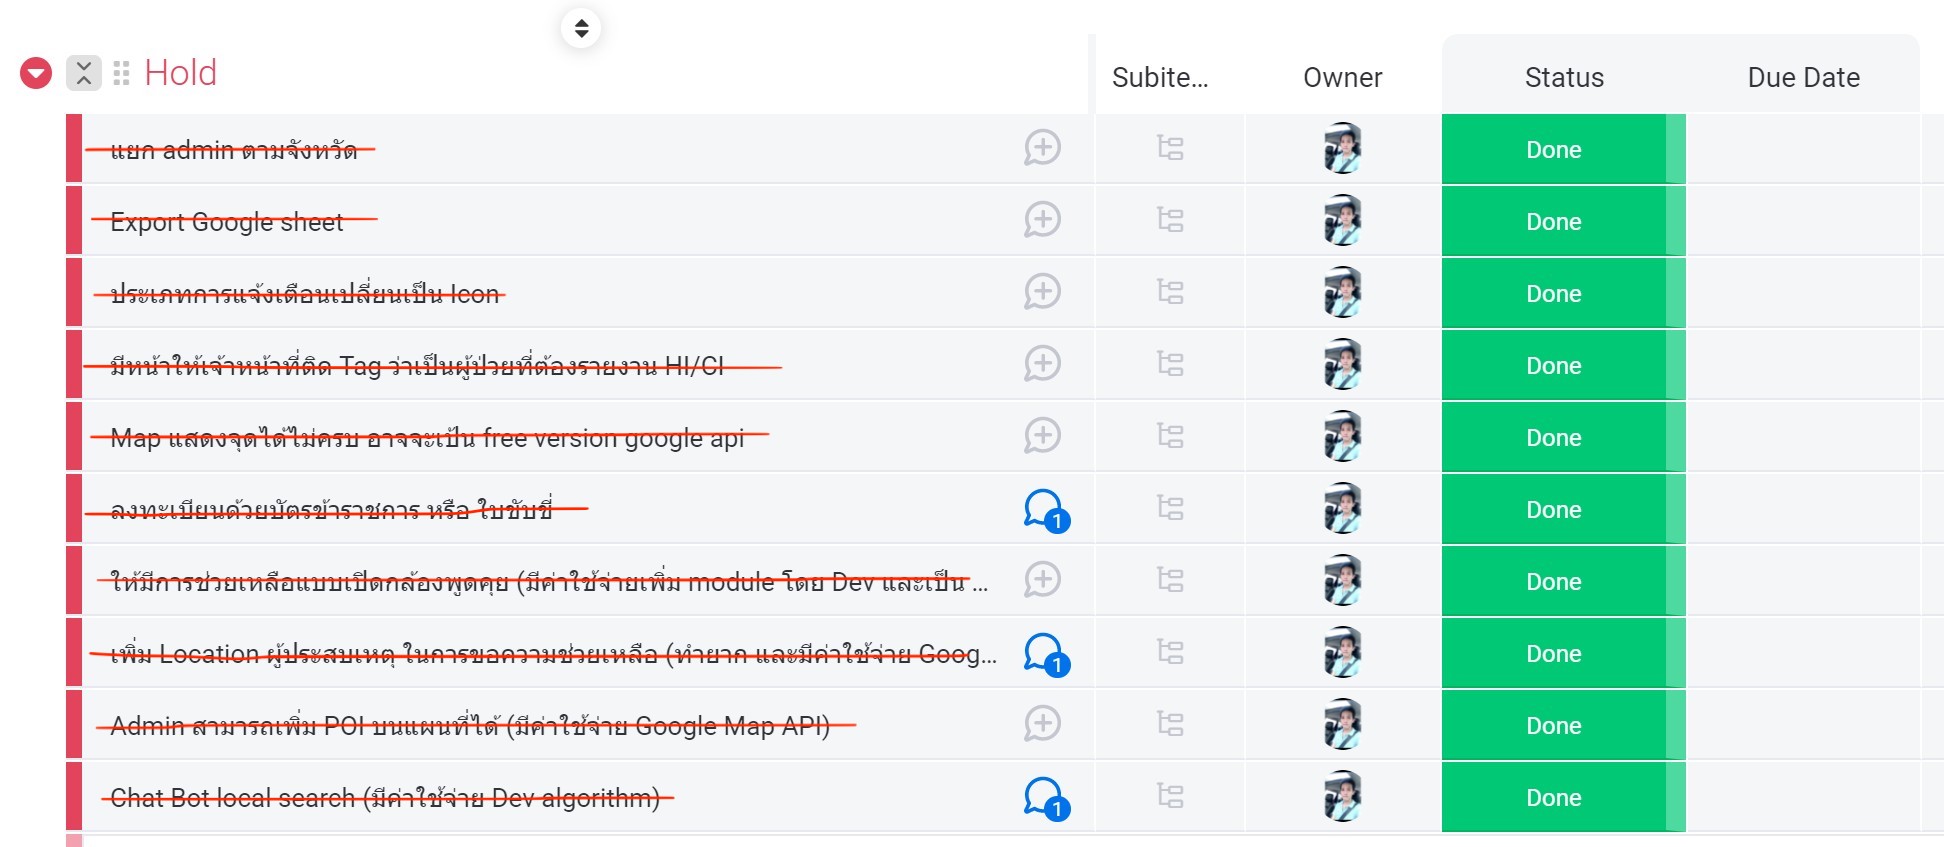Add update to the module Dev camera row
The width and height of the screenshot is (1944, 847).
tap(1042, 580)
